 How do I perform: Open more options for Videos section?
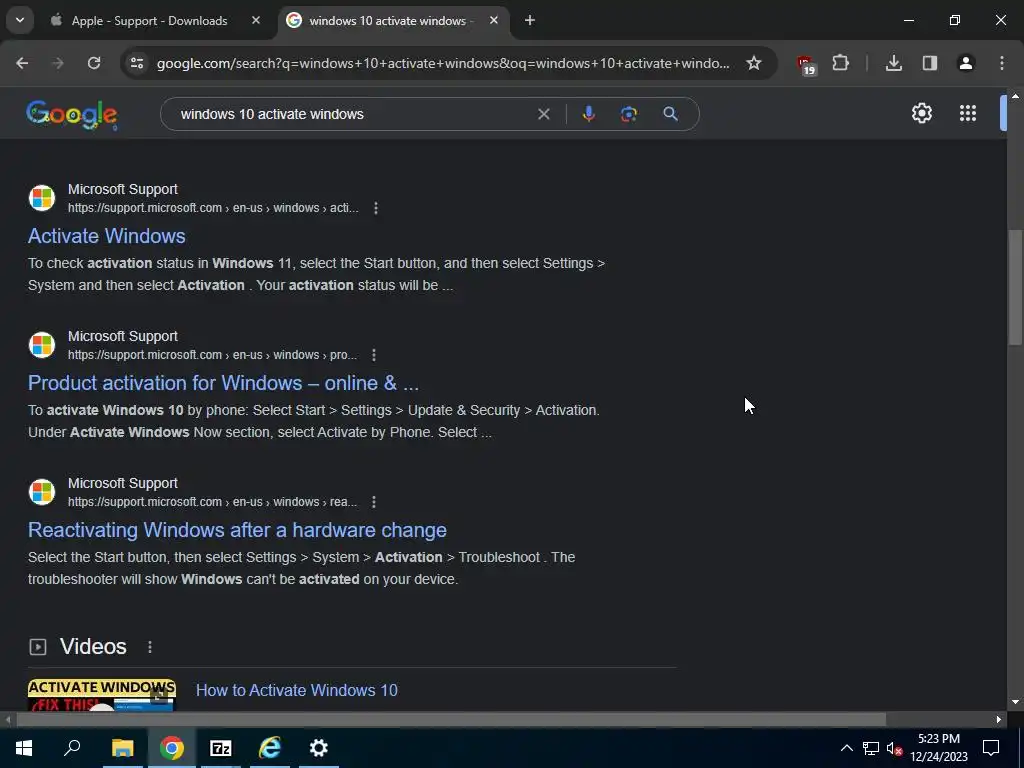coord(150,647)
